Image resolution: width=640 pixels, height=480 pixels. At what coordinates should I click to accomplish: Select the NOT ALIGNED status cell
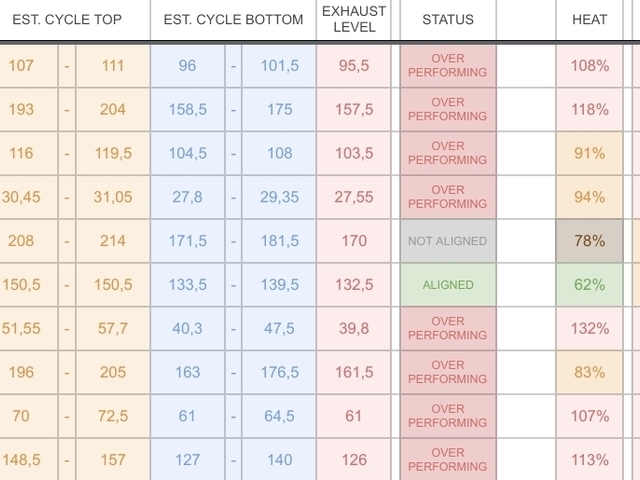tap(447, 241)
